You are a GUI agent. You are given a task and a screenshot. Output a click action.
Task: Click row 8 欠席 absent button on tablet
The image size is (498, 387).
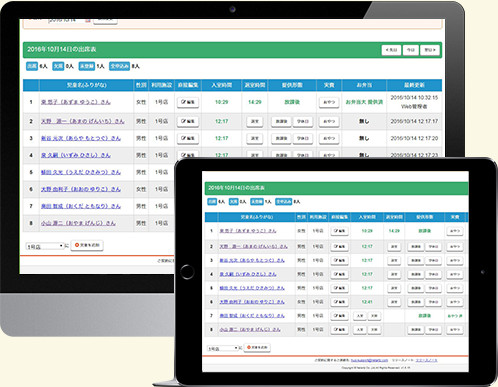(374, 330)
